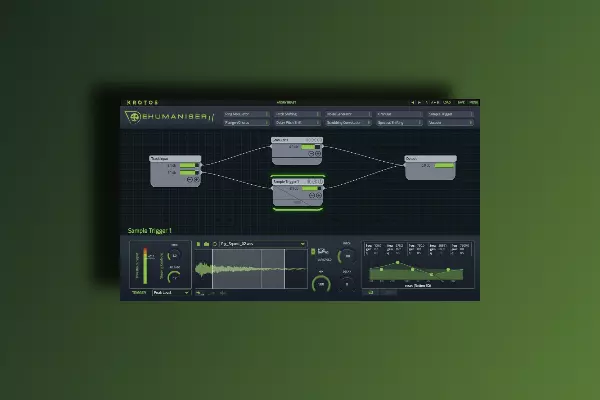This screenshot has height=400, width=600.
Task: Toggle the small green switch right of waveform
Action: pos(313,251)
